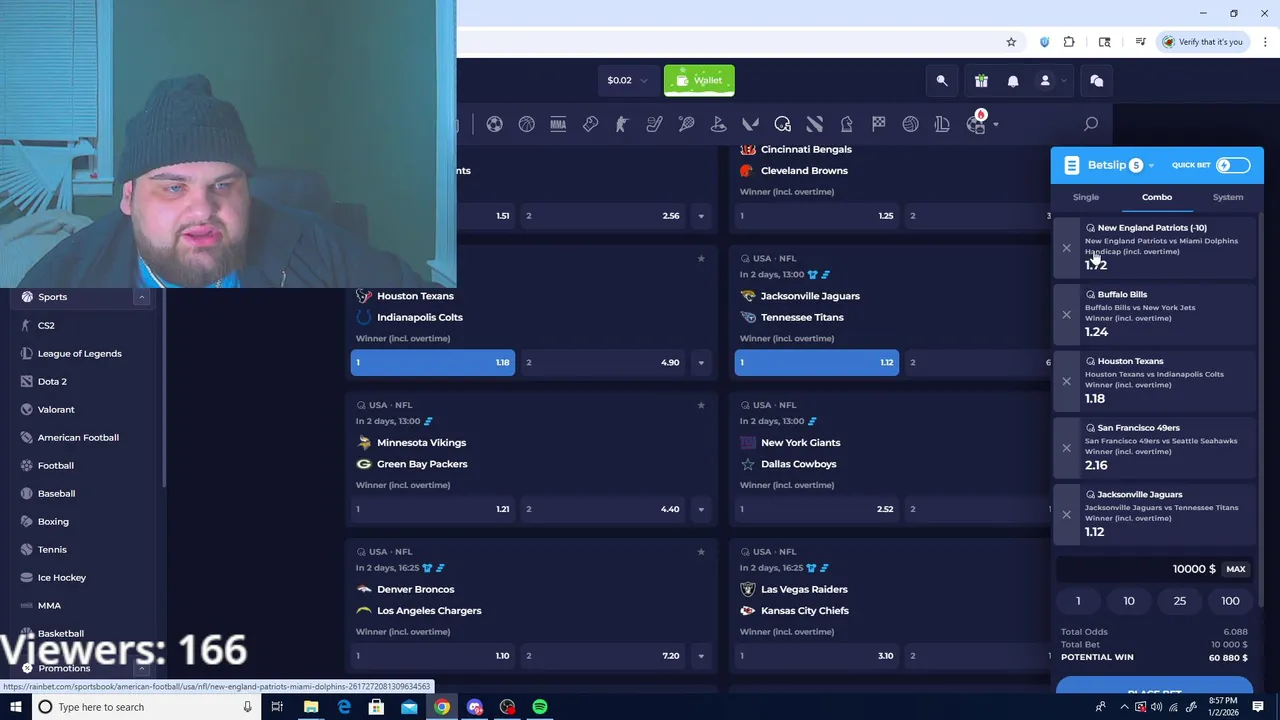Select the tennis racket icon
Image resolution: width=1280 pixels, height=720 pixels.
coord(686,124)
